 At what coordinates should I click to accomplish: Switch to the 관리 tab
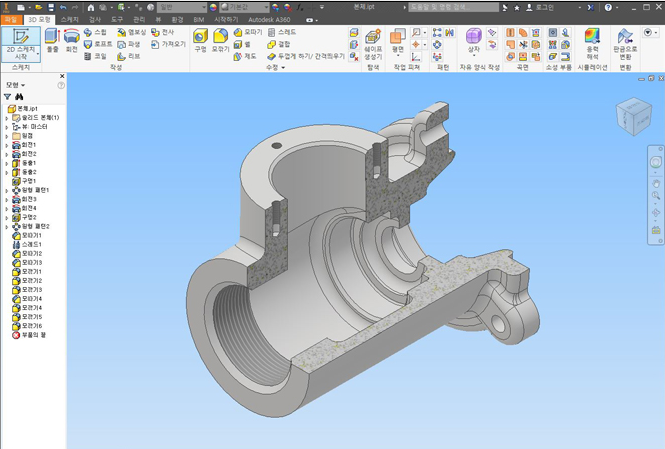point(139,20)
